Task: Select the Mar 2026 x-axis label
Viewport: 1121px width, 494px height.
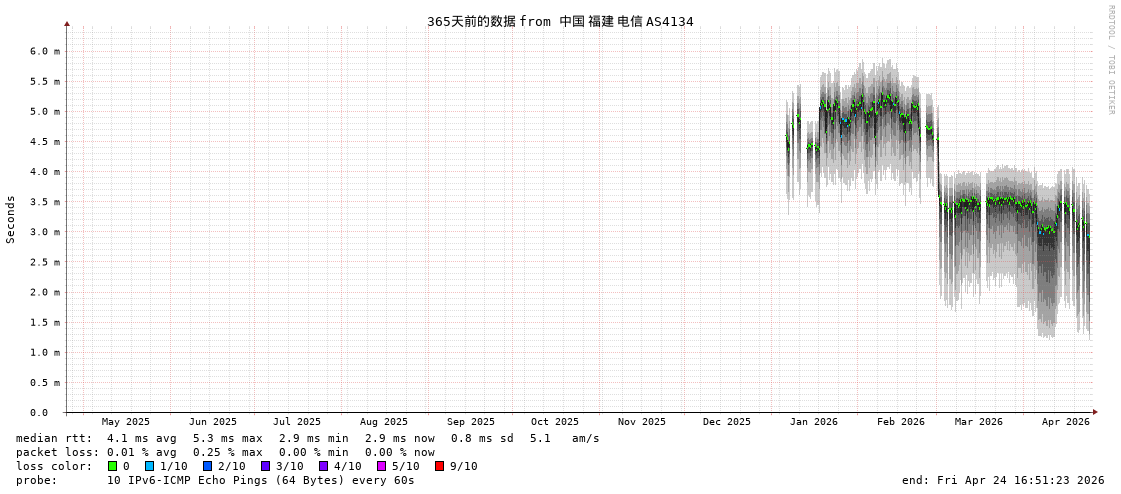Action: click(978, 422)
